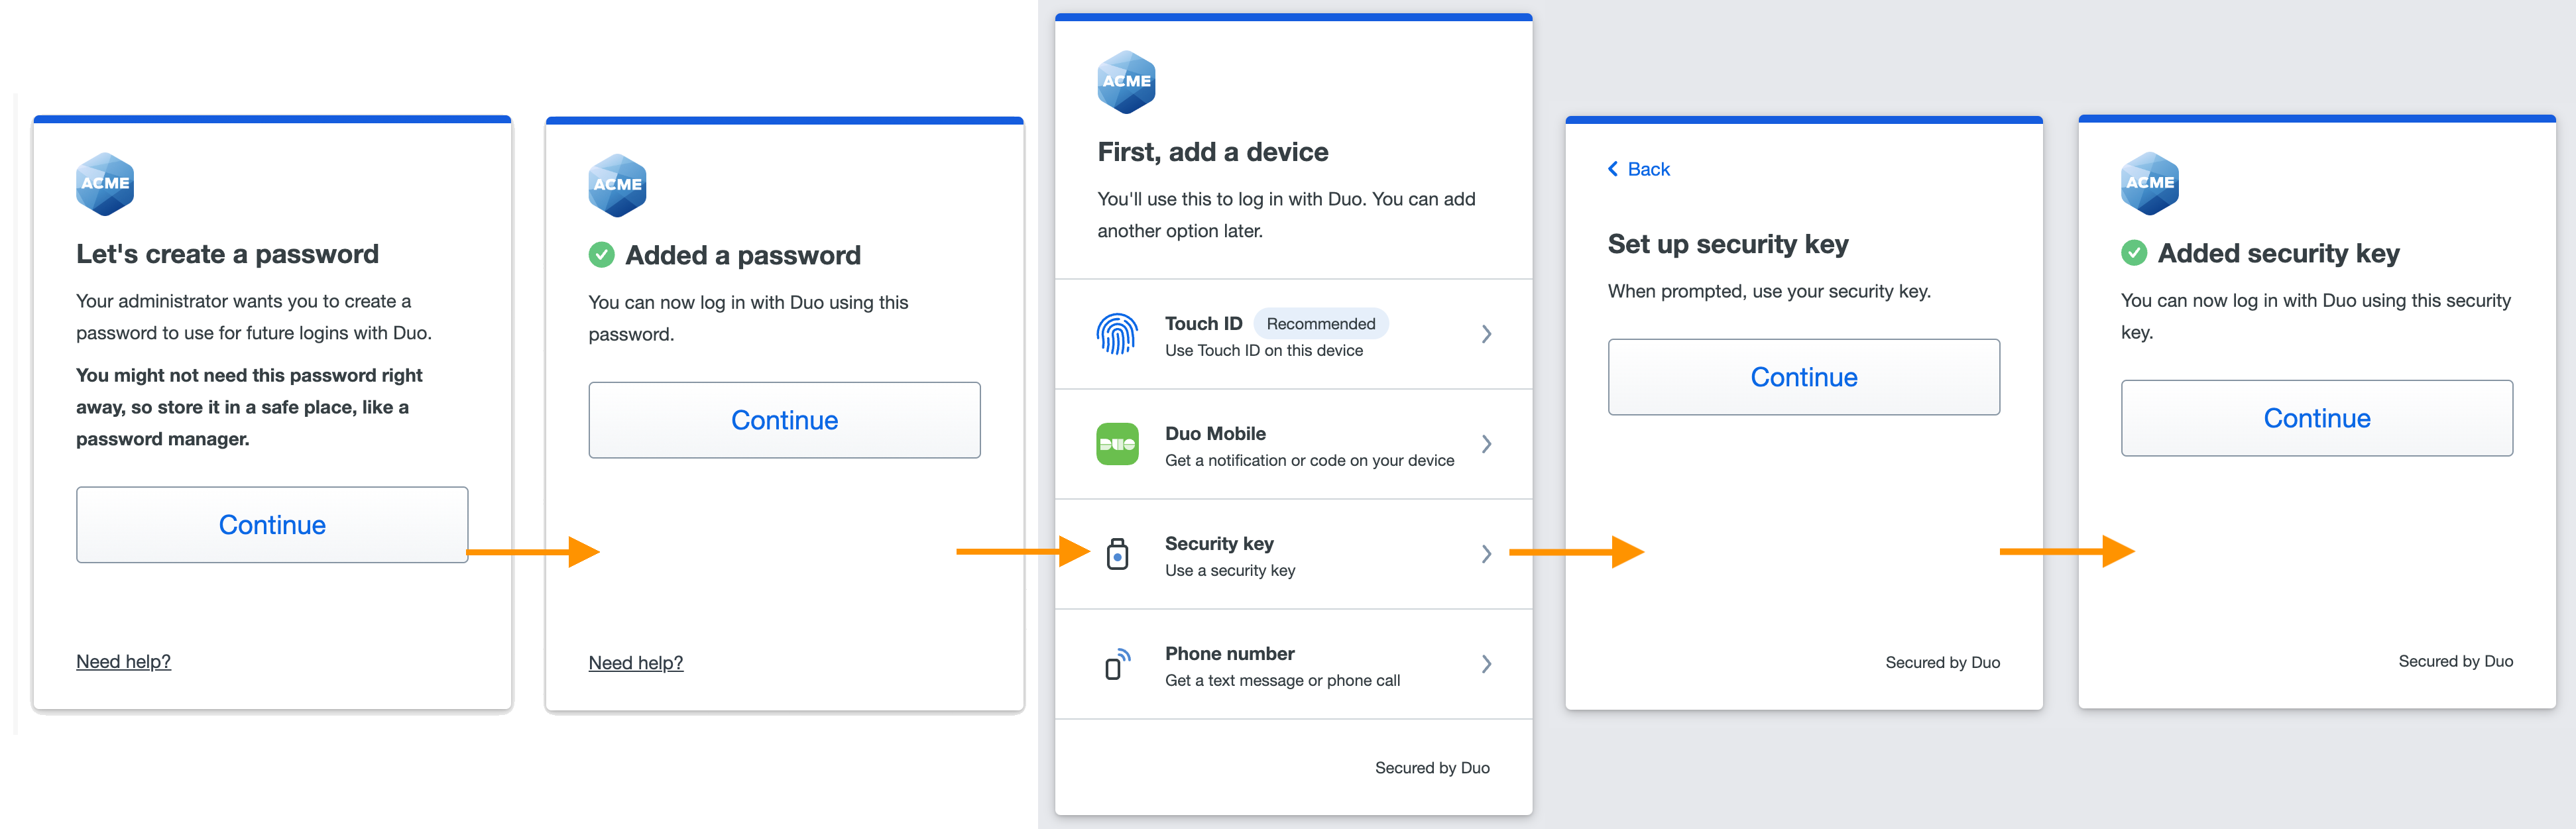This screenshot has height=829, width=2576.
Task: Click the ACME logo on the add device card
Action: [1126, 81]
